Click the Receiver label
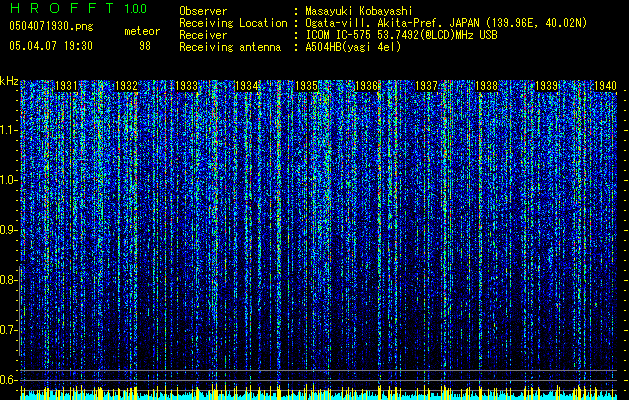The image size is (629, 400). (x=203, y=35)
